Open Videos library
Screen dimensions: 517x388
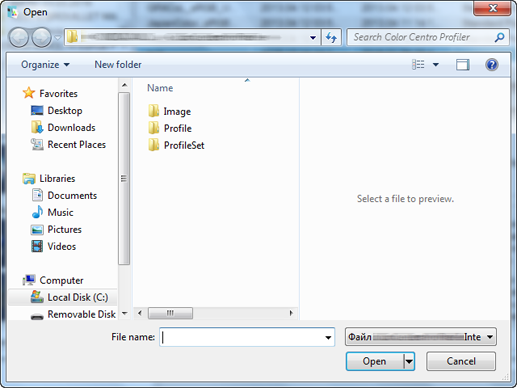coord(62,247)
